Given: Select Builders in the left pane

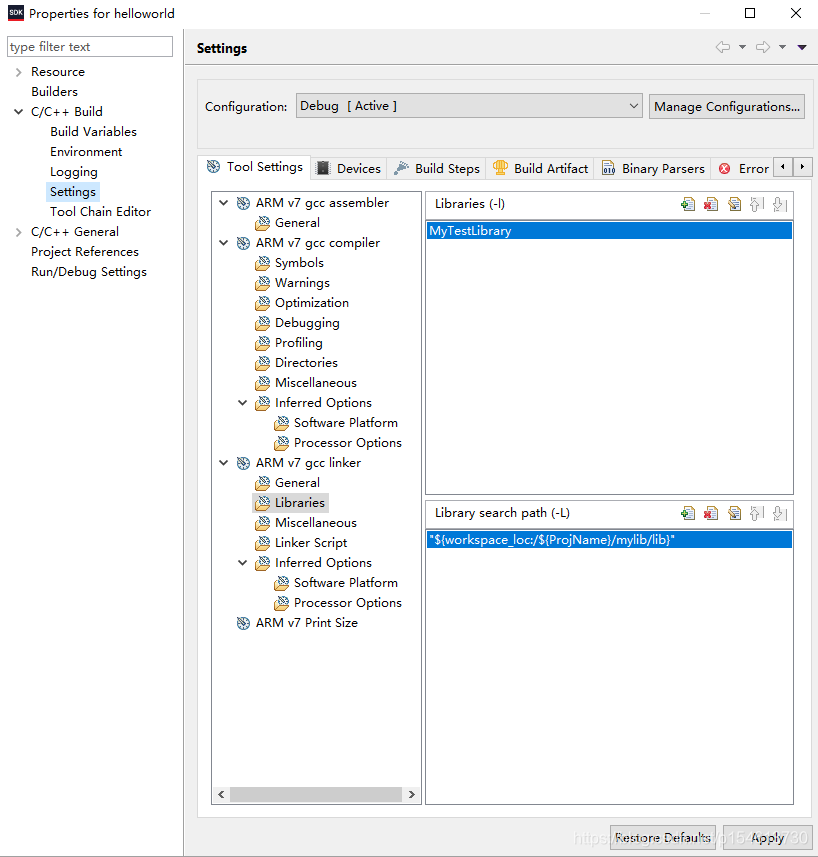Looking at the screenshot, I should coord(55,92).
